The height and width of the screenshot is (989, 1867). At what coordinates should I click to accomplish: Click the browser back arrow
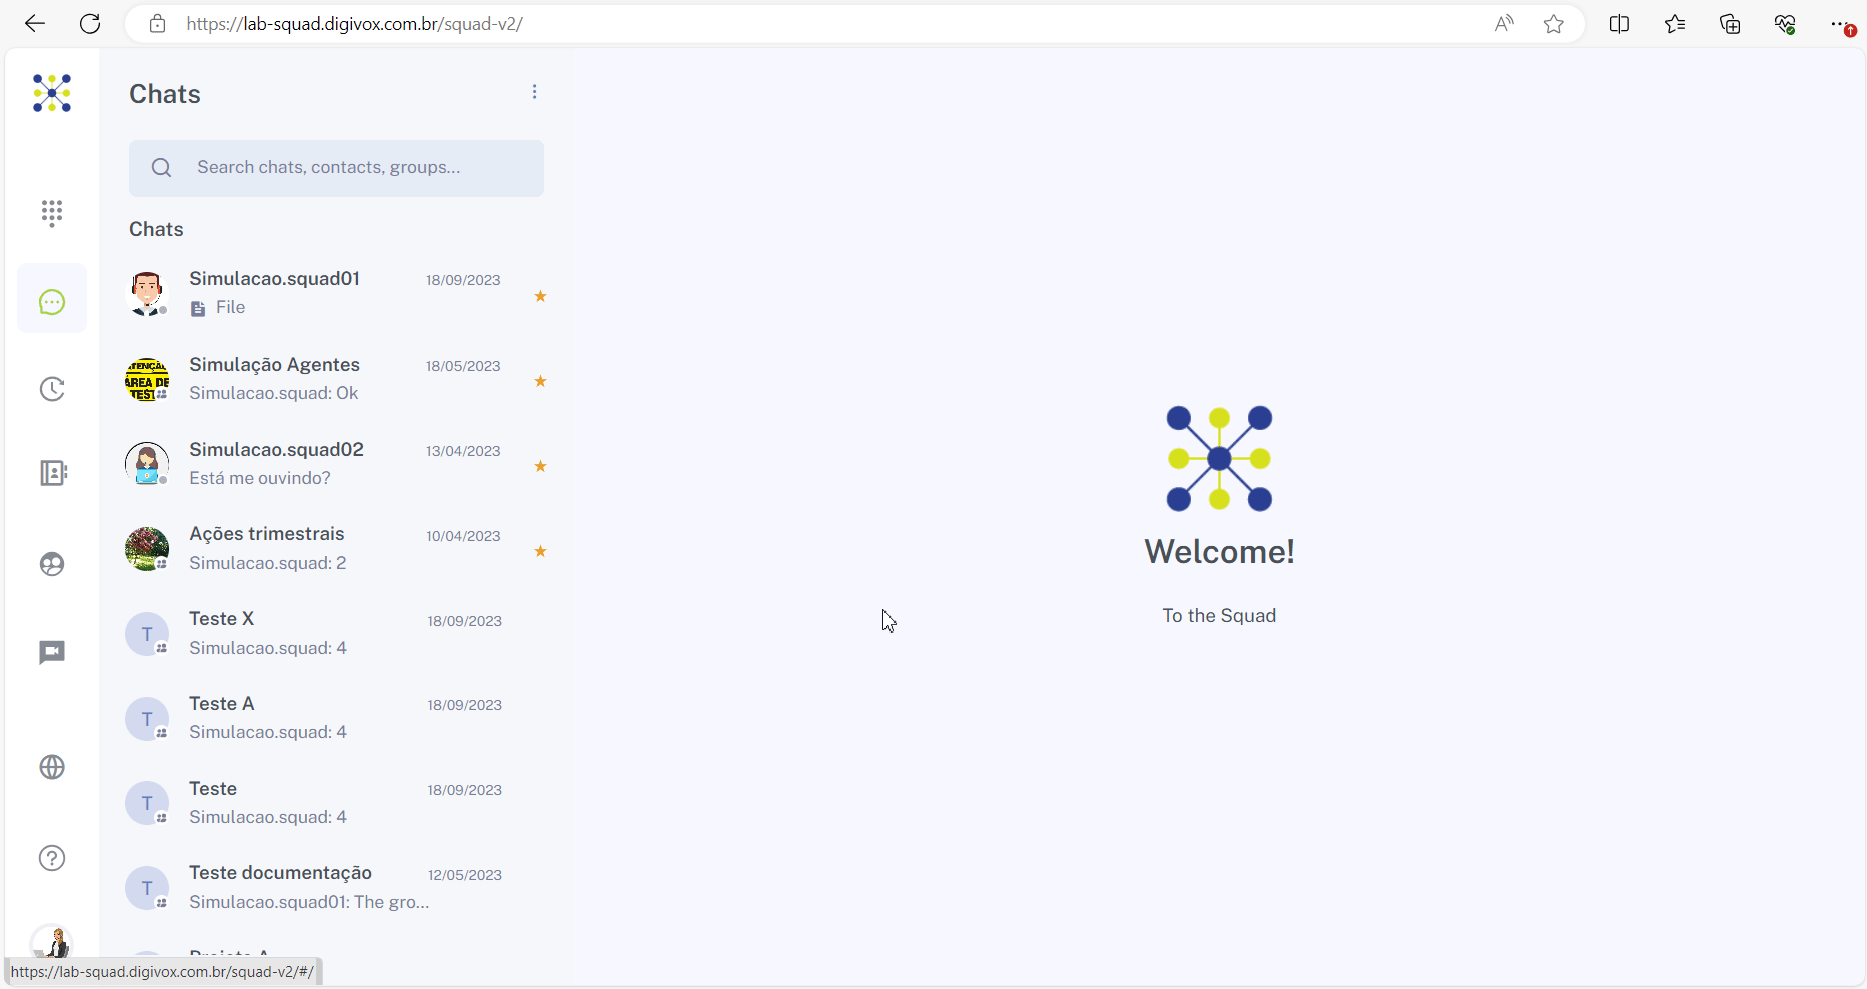coord(35,24)
